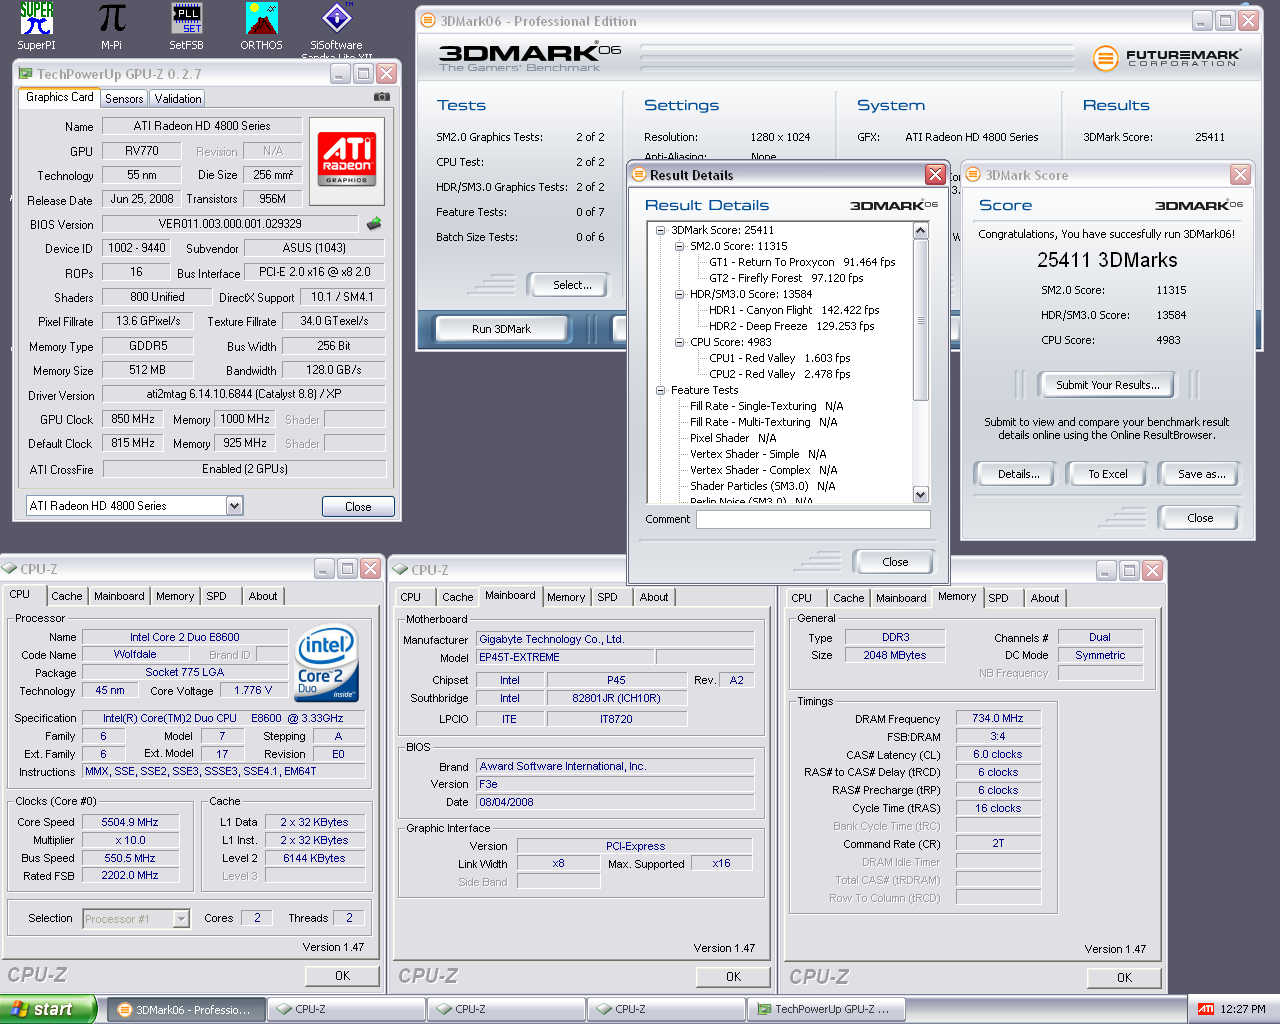1280x1024 pixels.
Task: Click the 25411 3DMarks score text
Action: (1107, 260)
